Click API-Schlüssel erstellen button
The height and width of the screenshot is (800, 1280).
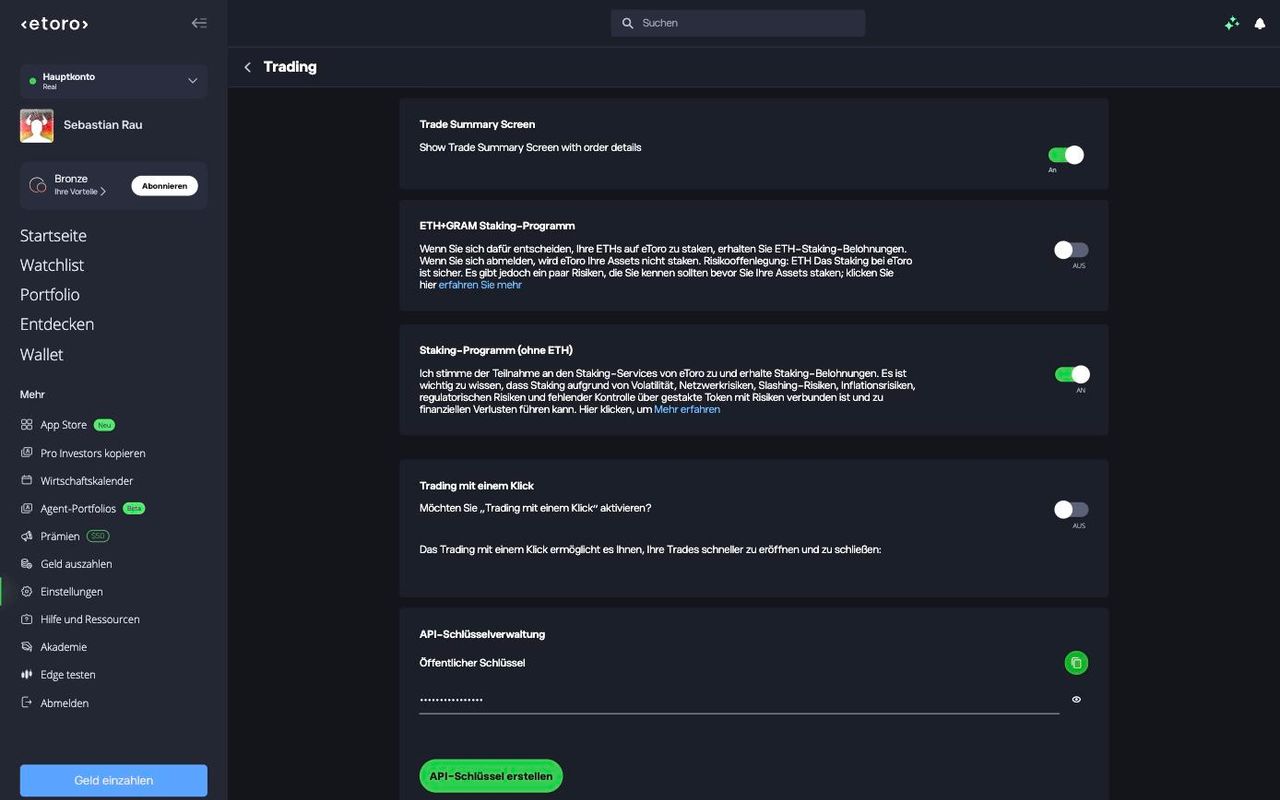coord(491,776)
